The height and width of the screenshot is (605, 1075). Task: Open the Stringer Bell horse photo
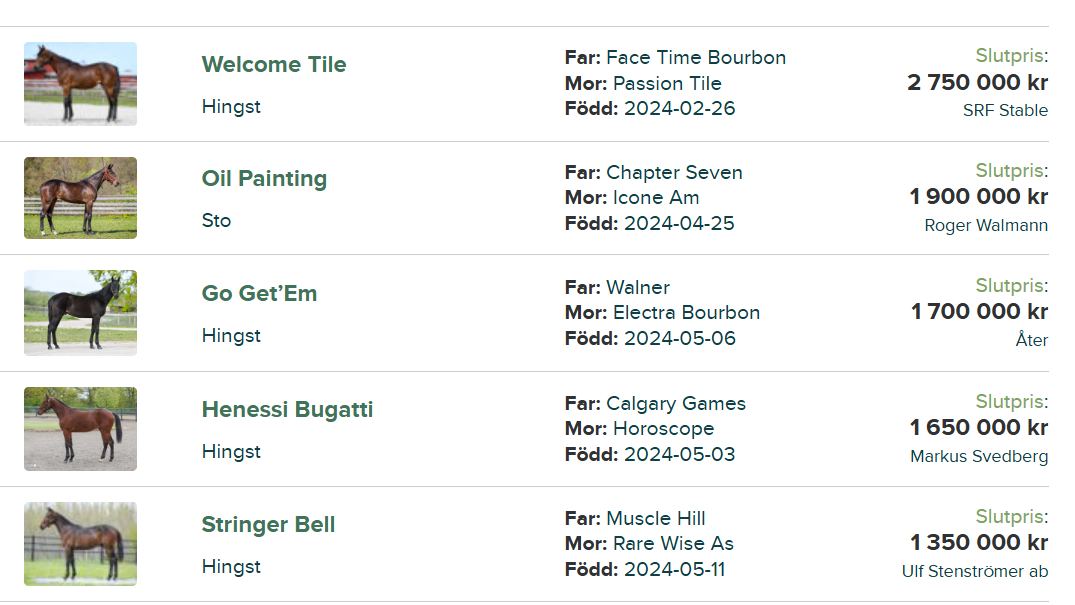[80, 544]
